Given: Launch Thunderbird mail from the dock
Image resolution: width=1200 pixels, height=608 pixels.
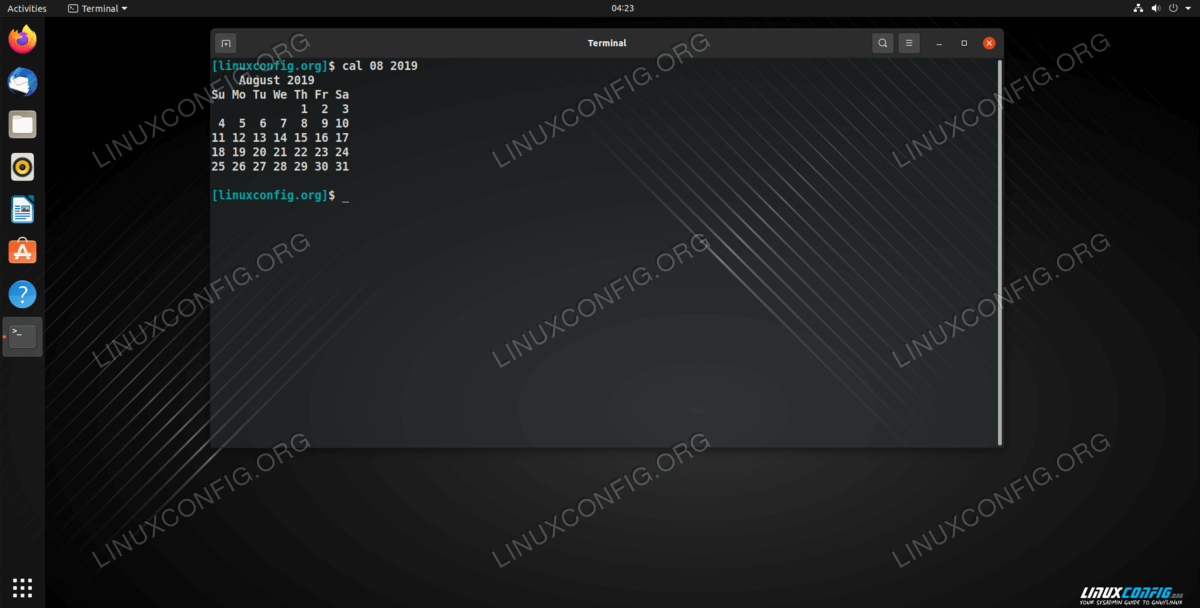Looking at the screenshot, I should pos(22,82).
